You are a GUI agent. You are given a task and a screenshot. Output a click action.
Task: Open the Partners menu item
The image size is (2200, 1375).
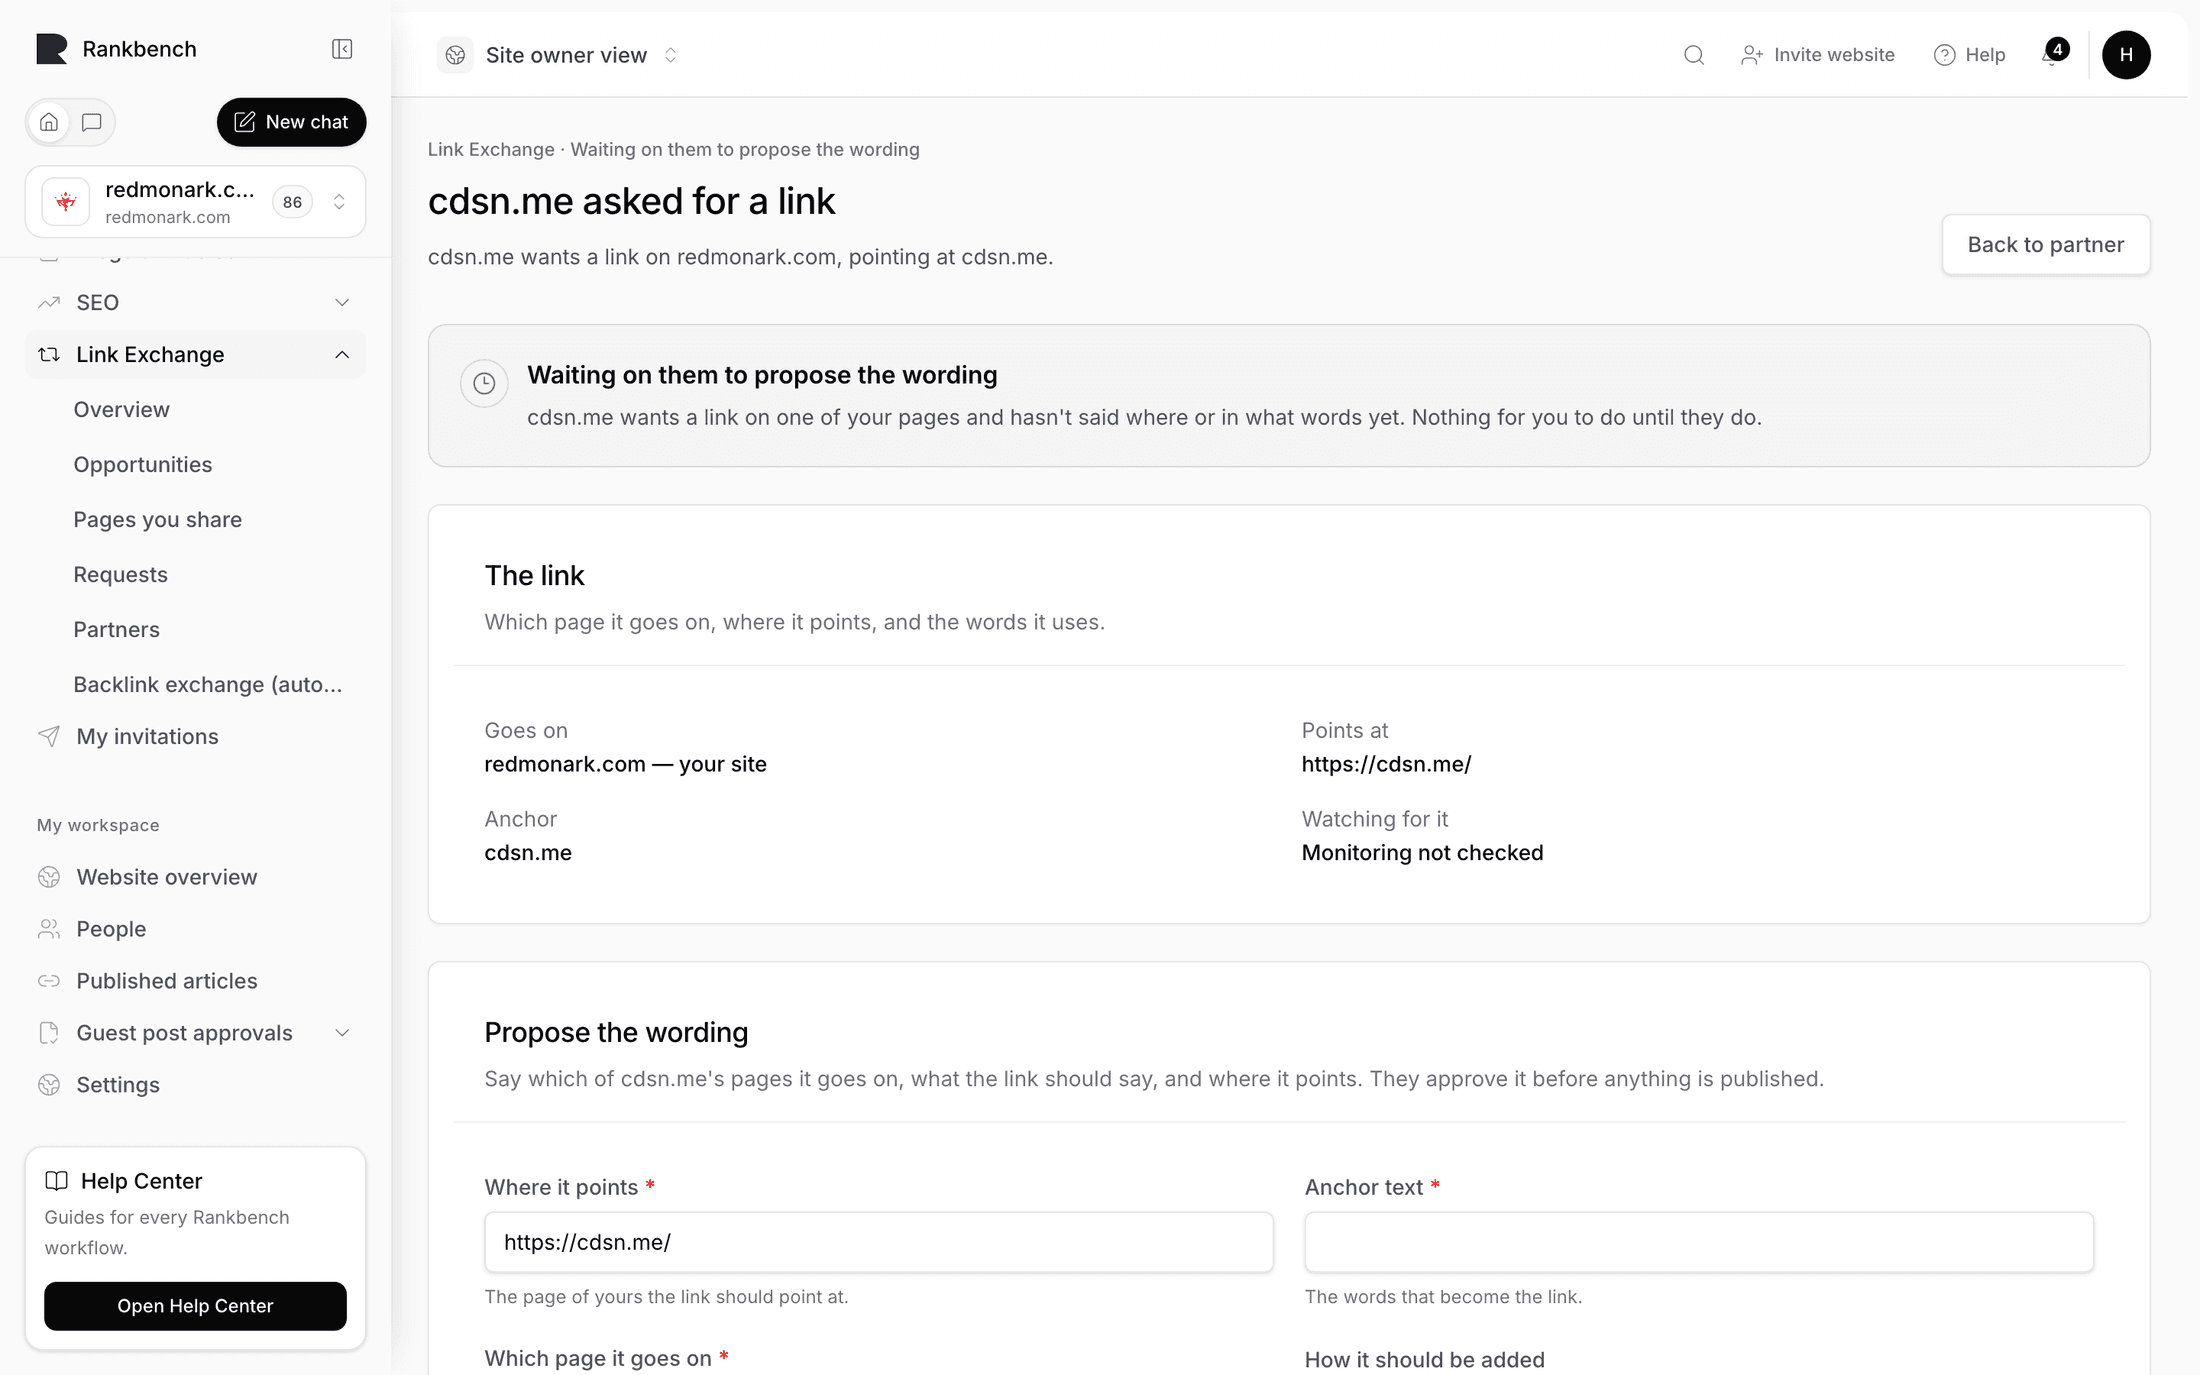point(117,629)
